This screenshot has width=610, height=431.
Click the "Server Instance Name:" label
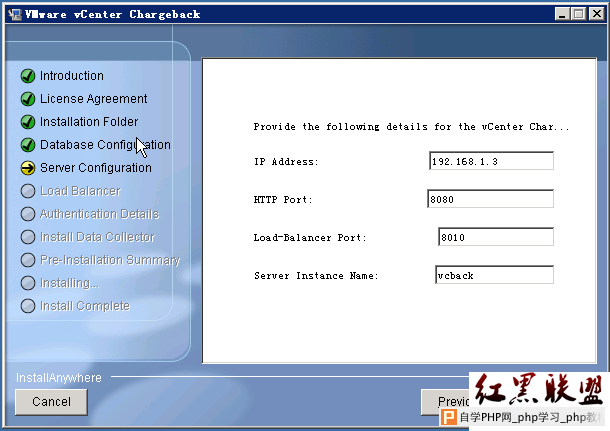tap(316, 275)
